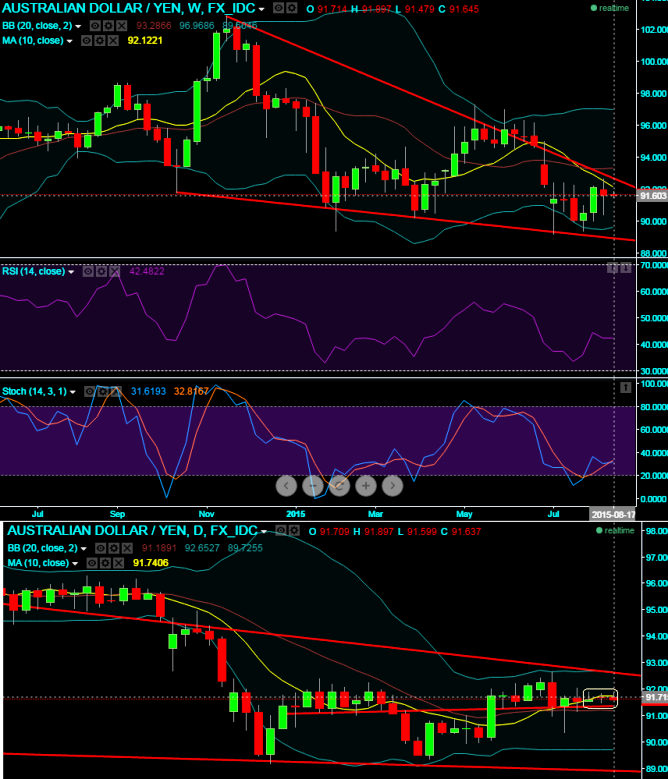Zoom in using the plus button
The image size is (668, 779).
366,485
